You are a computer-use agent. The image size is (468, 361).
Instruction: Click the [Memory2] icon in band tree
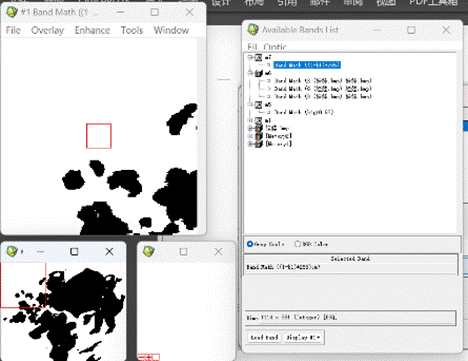[259, 136]
